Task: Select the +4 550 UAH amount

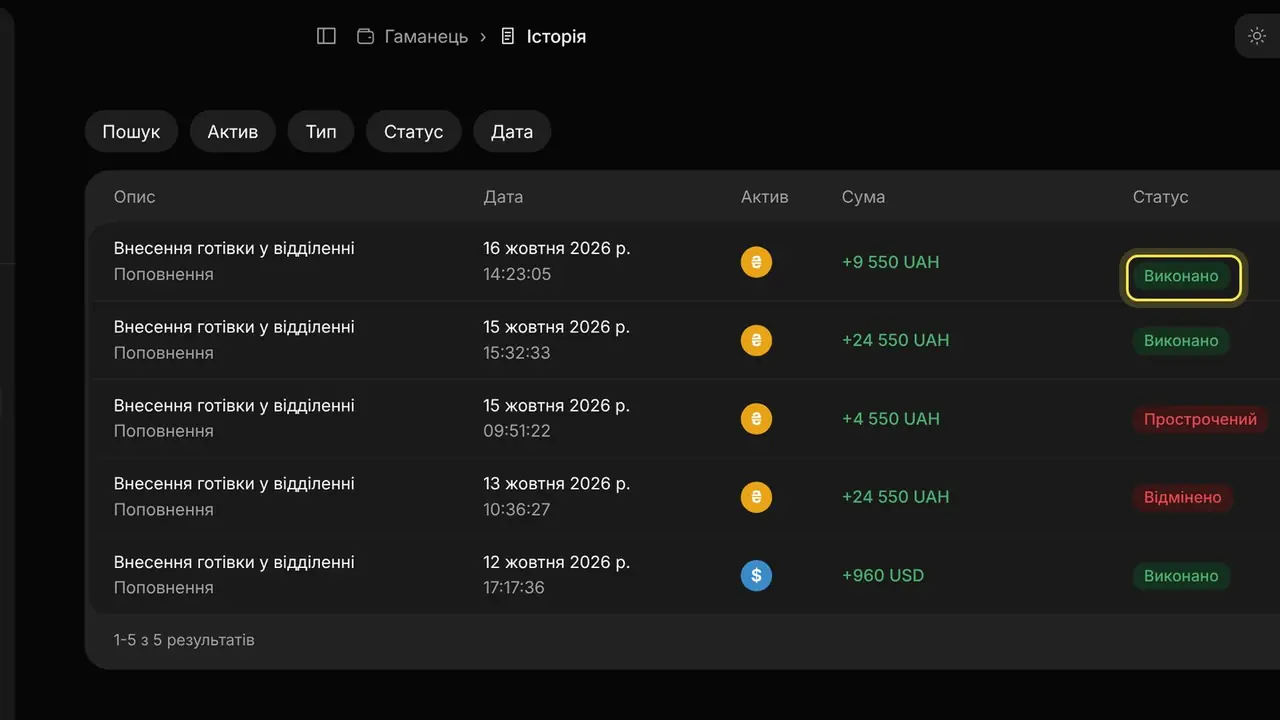Action: click(890, 419)
